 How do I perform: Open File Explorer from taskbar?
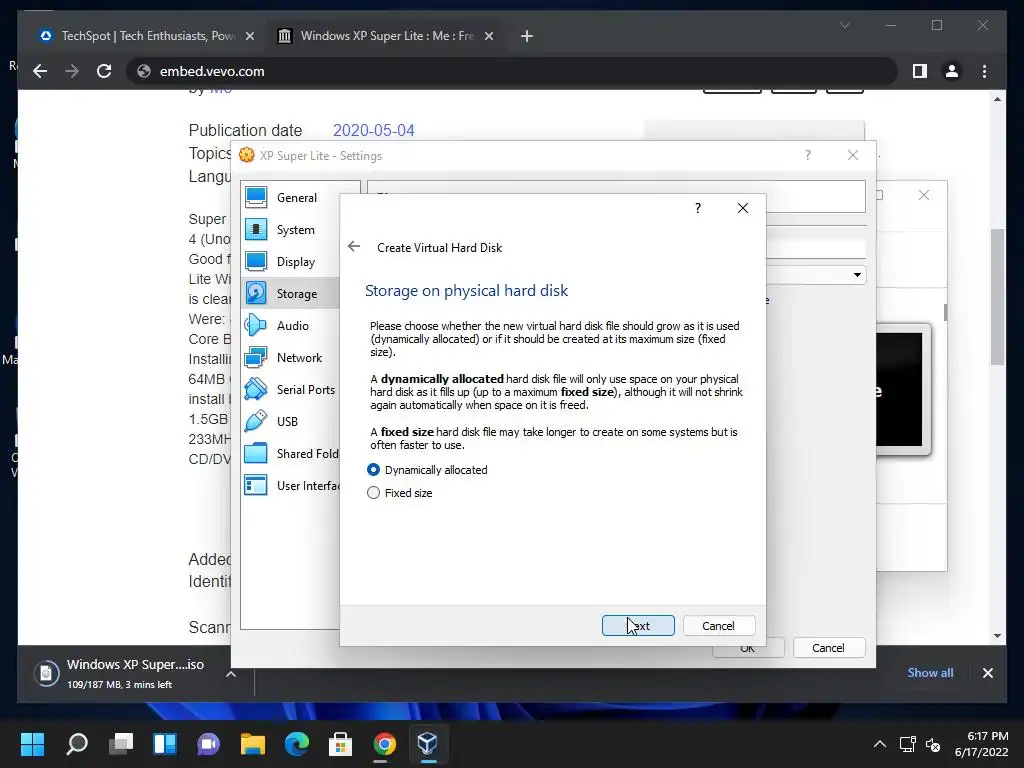point(253,743)
